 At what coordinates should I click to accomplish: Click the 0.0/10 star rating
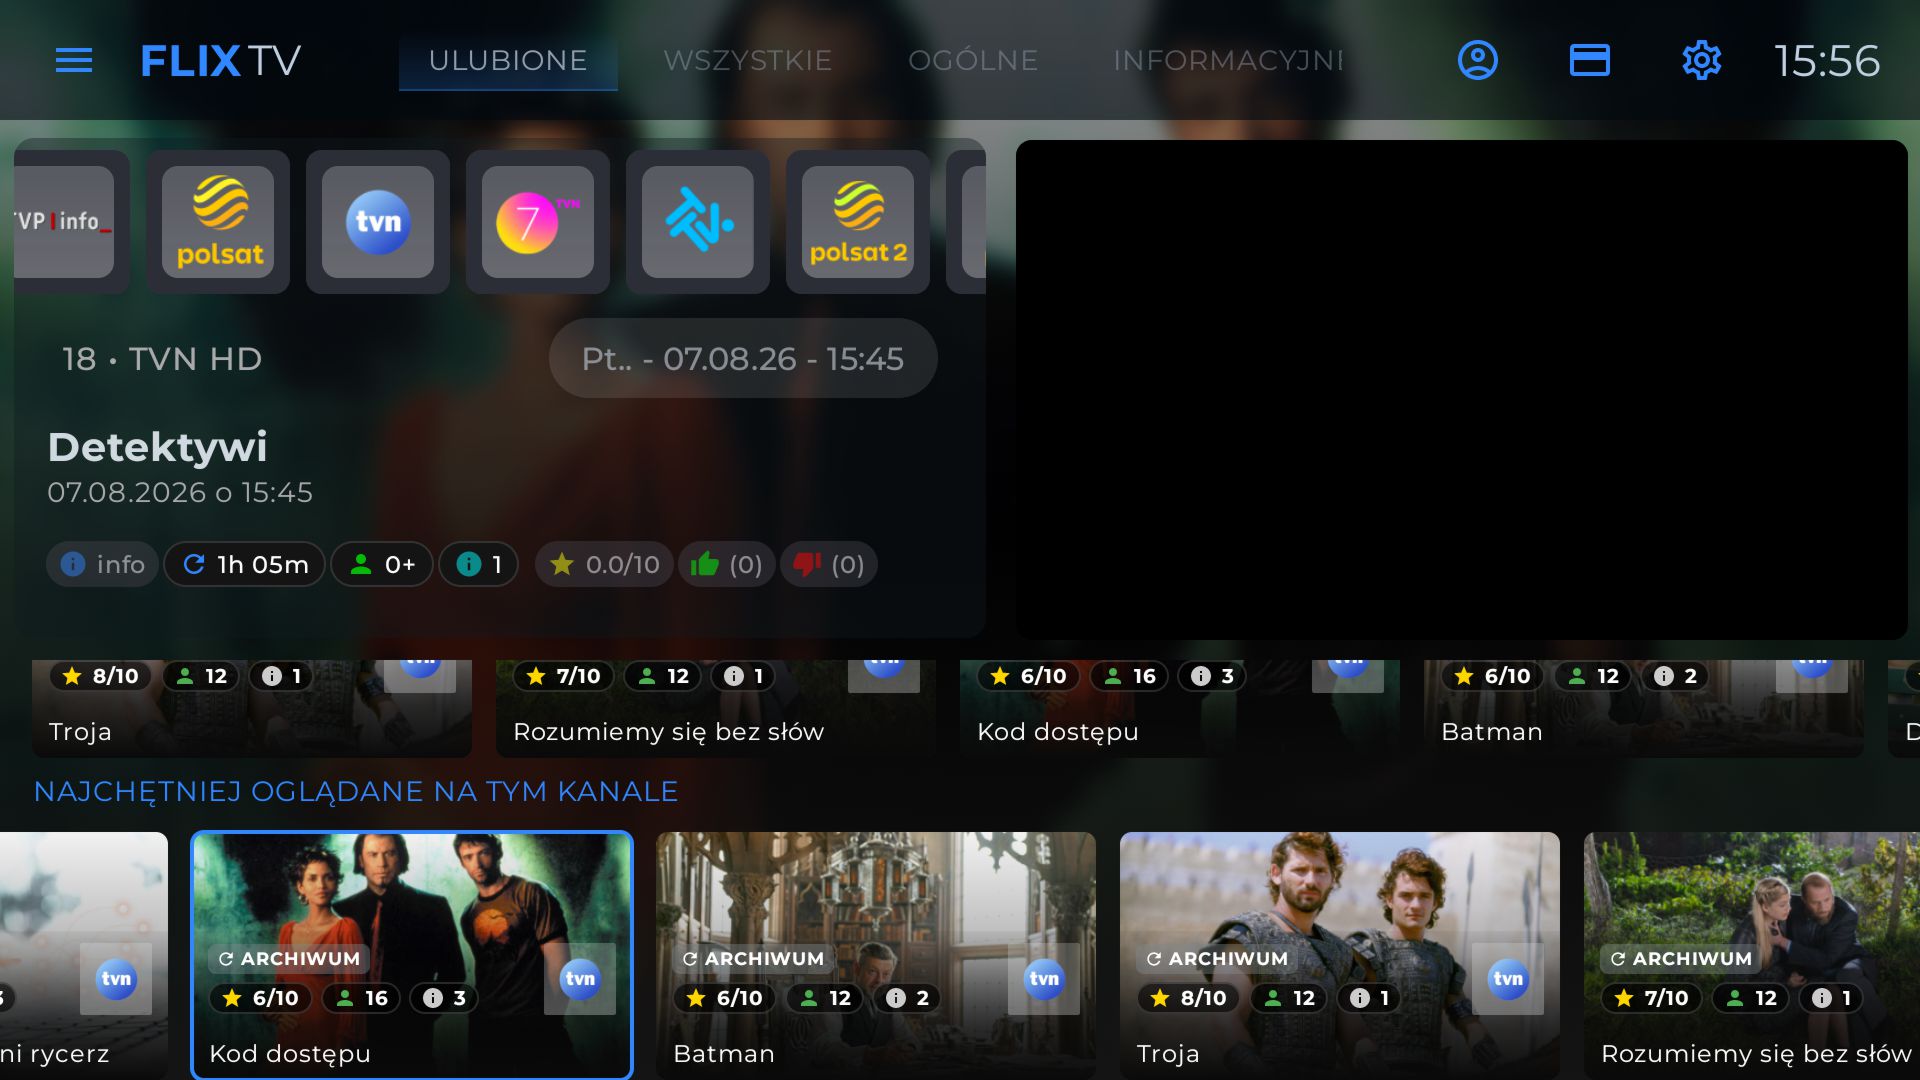[x=604, y=564]
